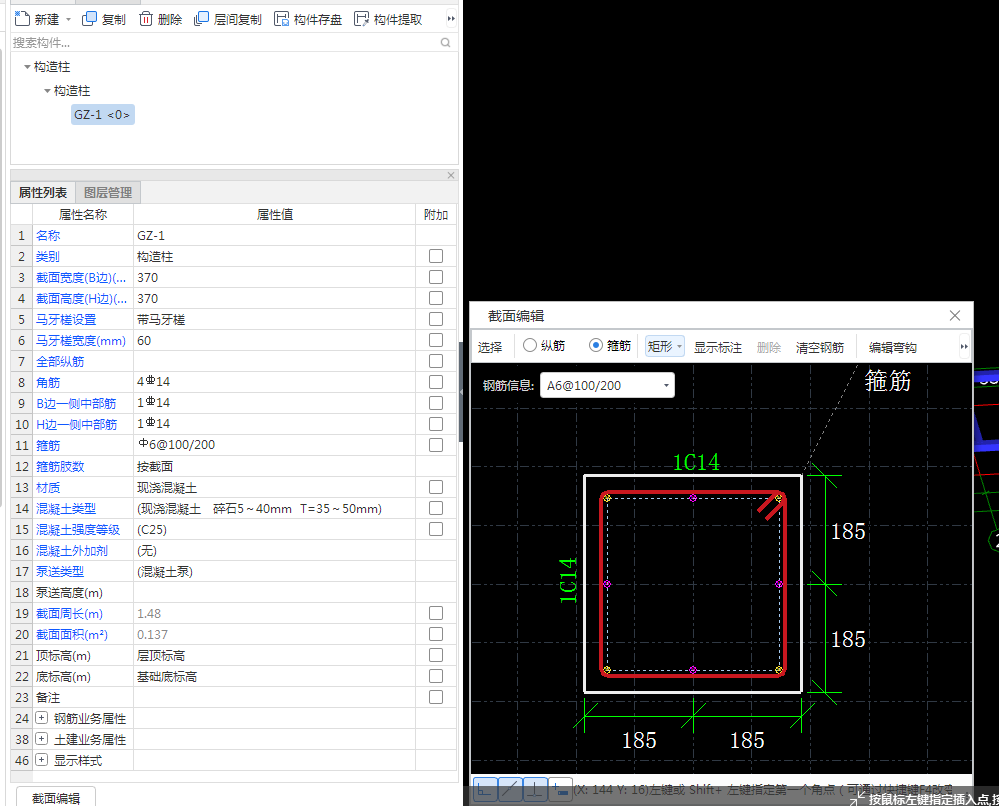The height and width of the screenshot is (806, 999).
Task: Click 清空钢筋 in the section editor toolbar
Action: (820, 347)
